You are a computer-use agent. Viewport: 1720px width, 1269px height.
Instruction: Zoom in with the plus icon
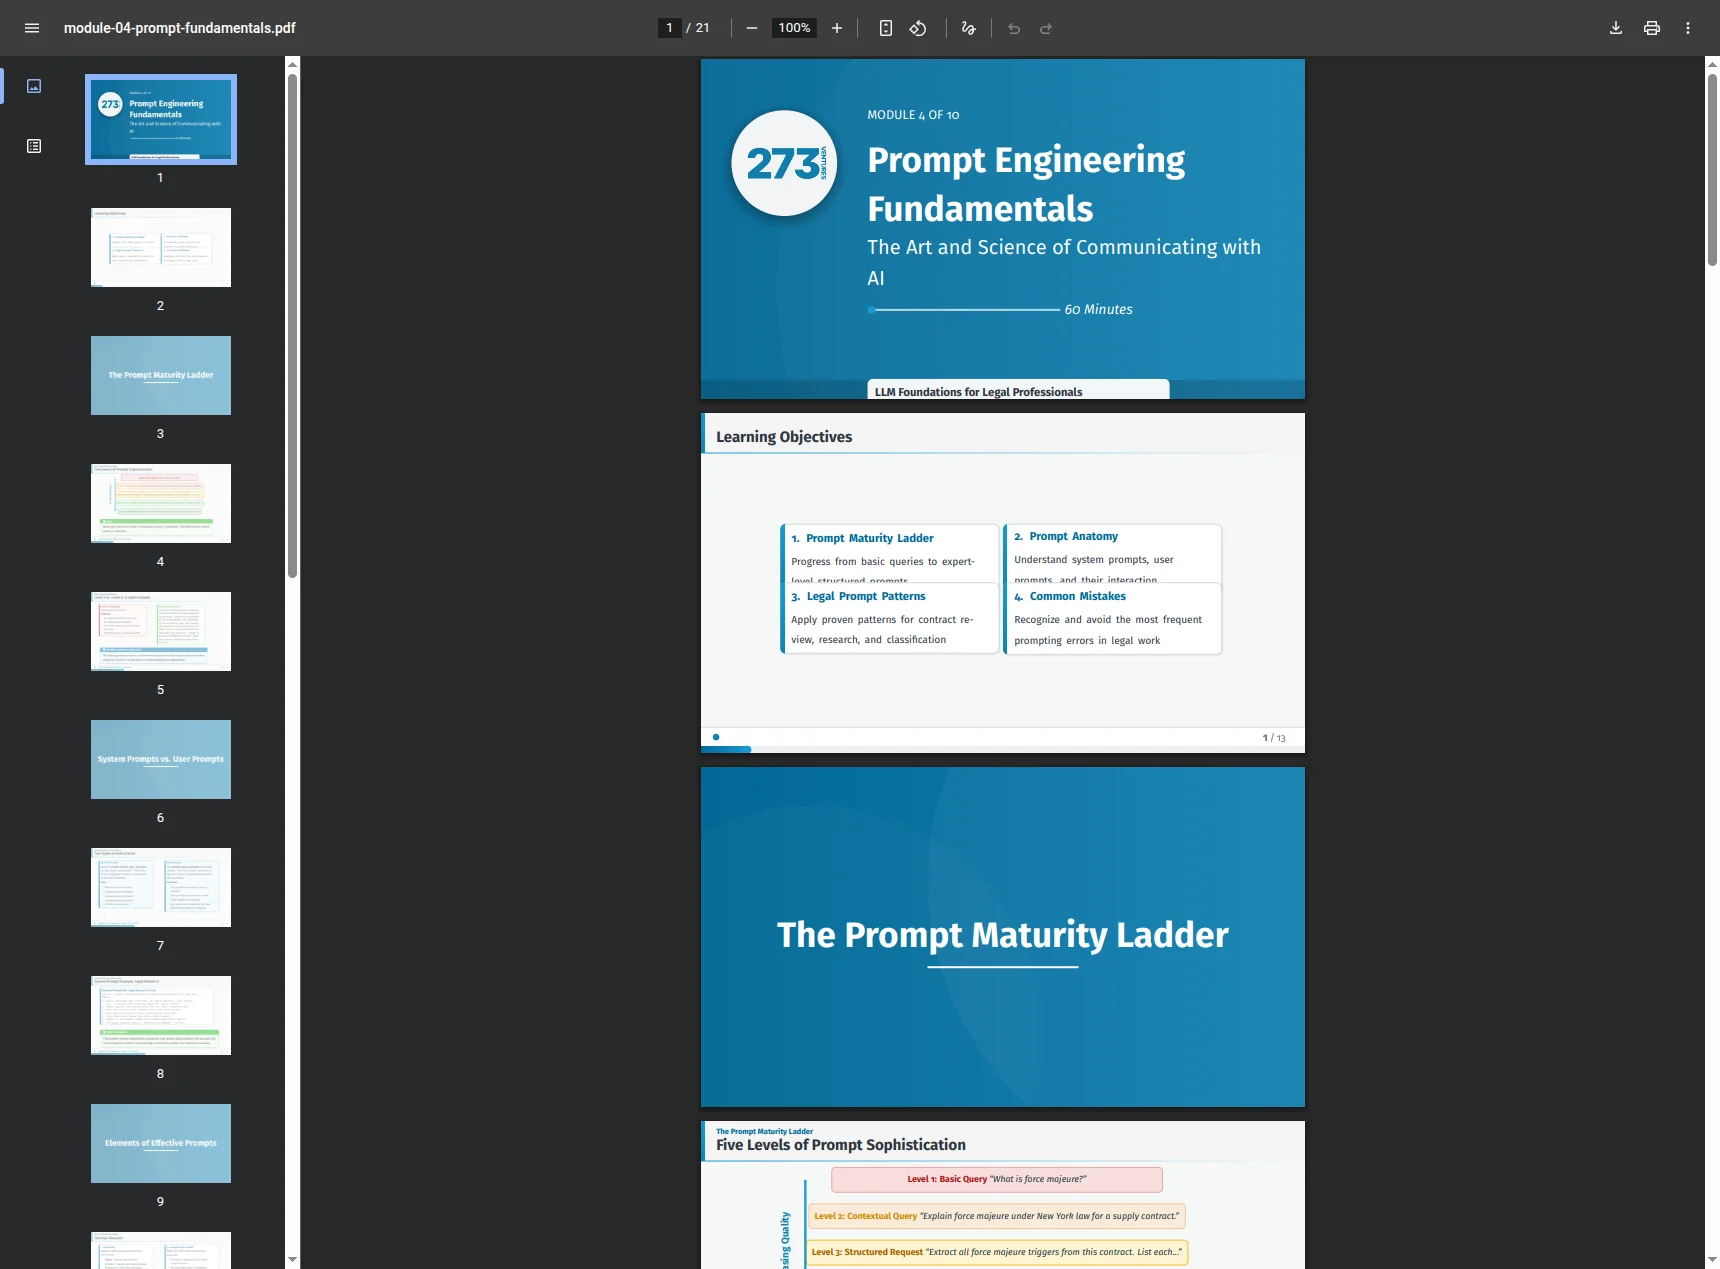837,28
